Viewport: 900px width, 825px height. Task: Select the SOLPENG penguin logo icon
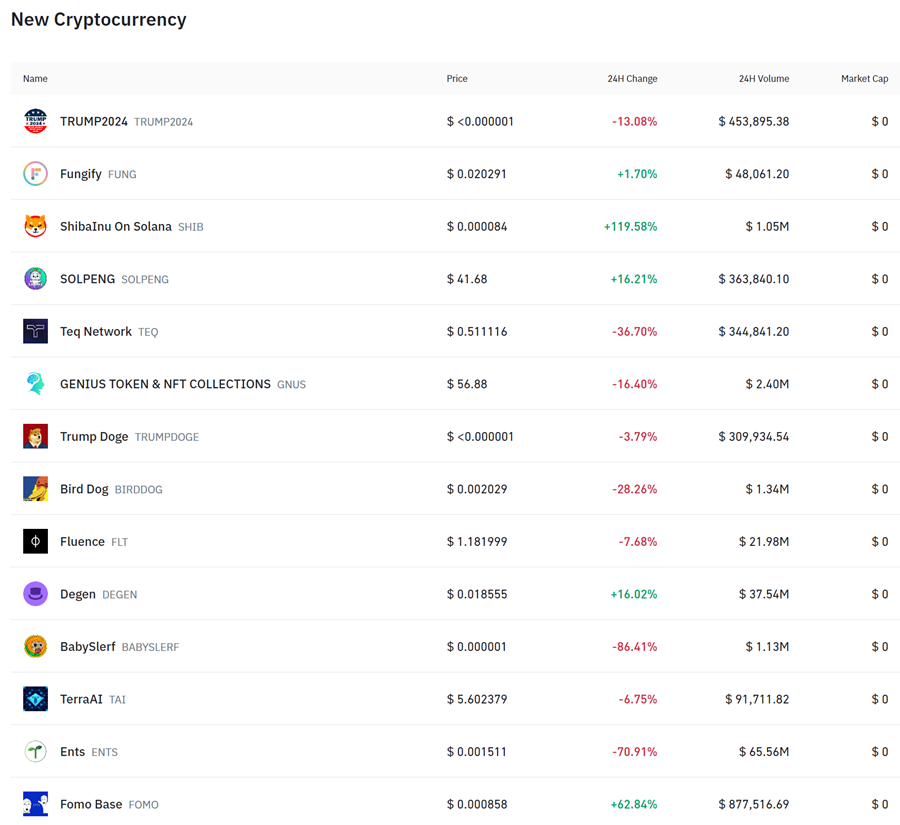(35, 279)
